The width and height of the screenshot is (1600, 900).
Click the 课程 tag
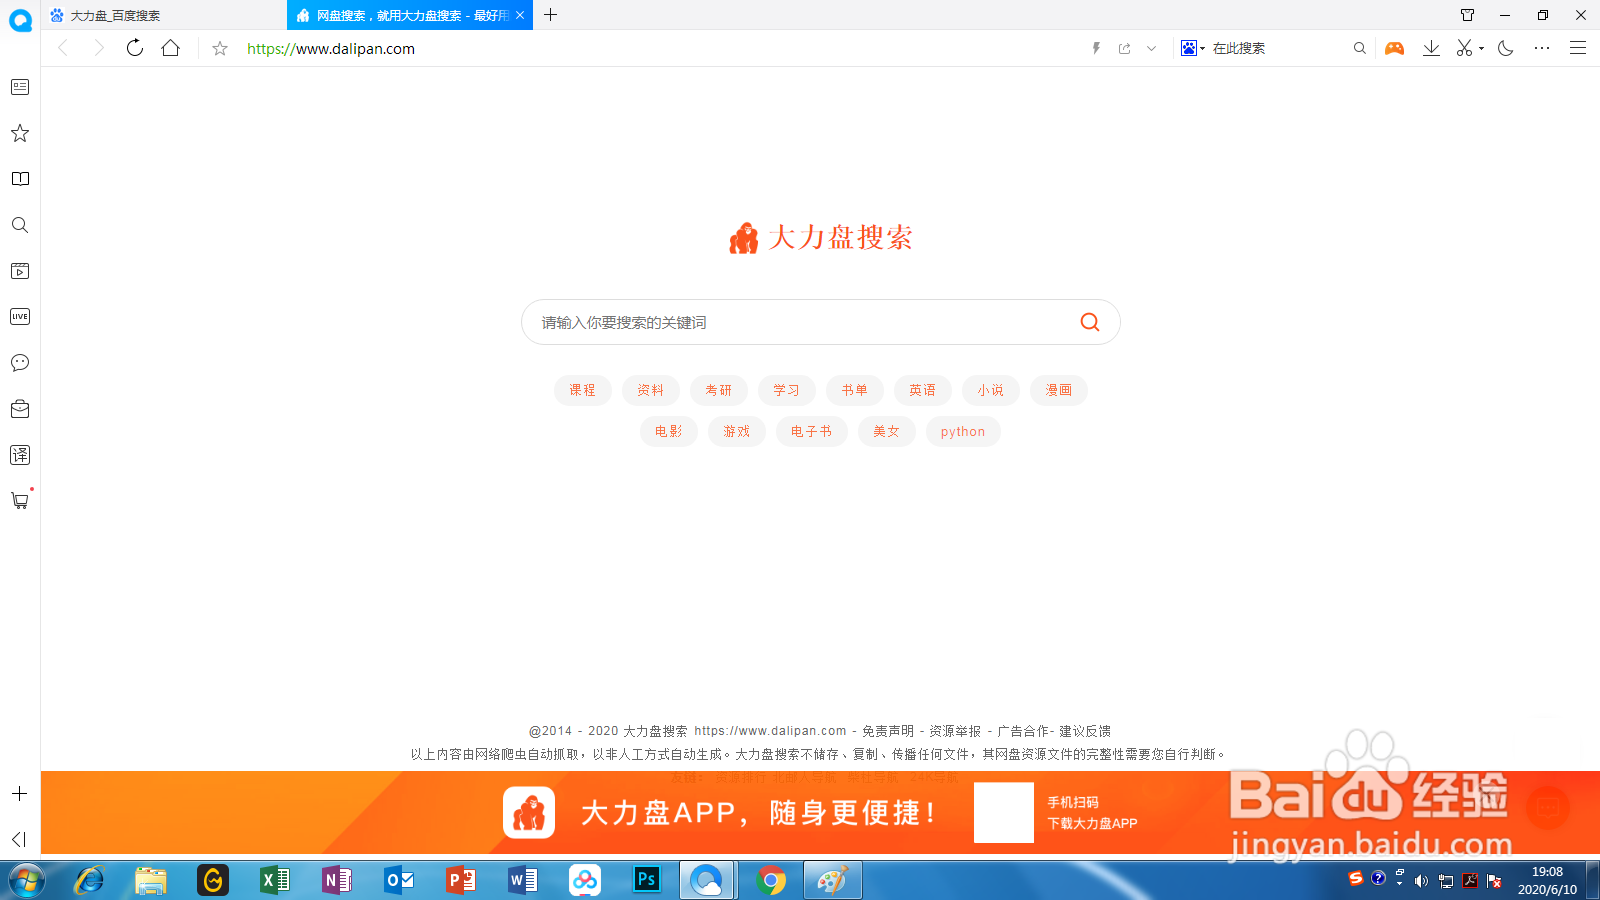pyautogui.click(x=582, y=390)
